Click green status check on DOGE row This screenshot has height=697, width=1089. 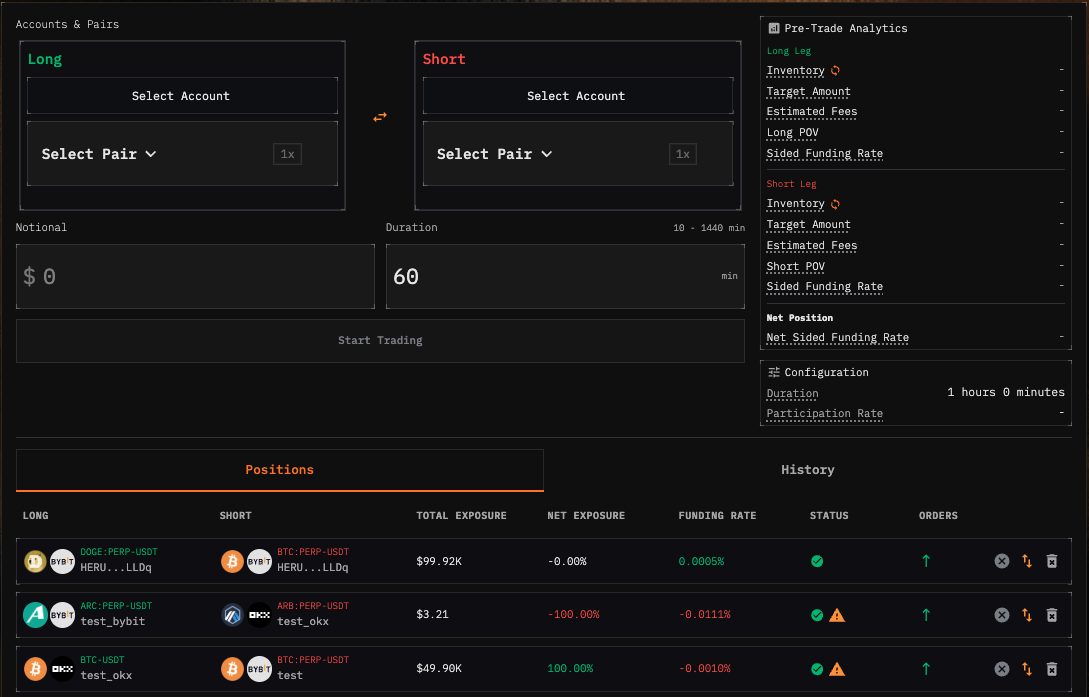tap(817, 561)
